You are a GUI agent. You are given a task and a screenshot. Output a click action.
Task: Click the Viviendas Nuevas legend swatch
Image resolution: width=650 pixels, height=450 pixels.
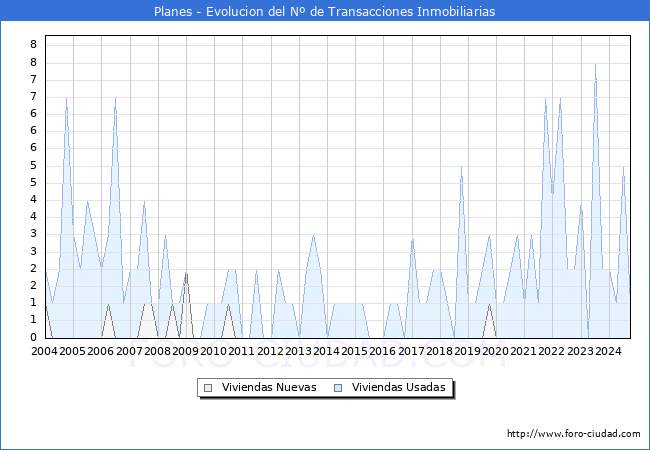(x=208, y=388)
